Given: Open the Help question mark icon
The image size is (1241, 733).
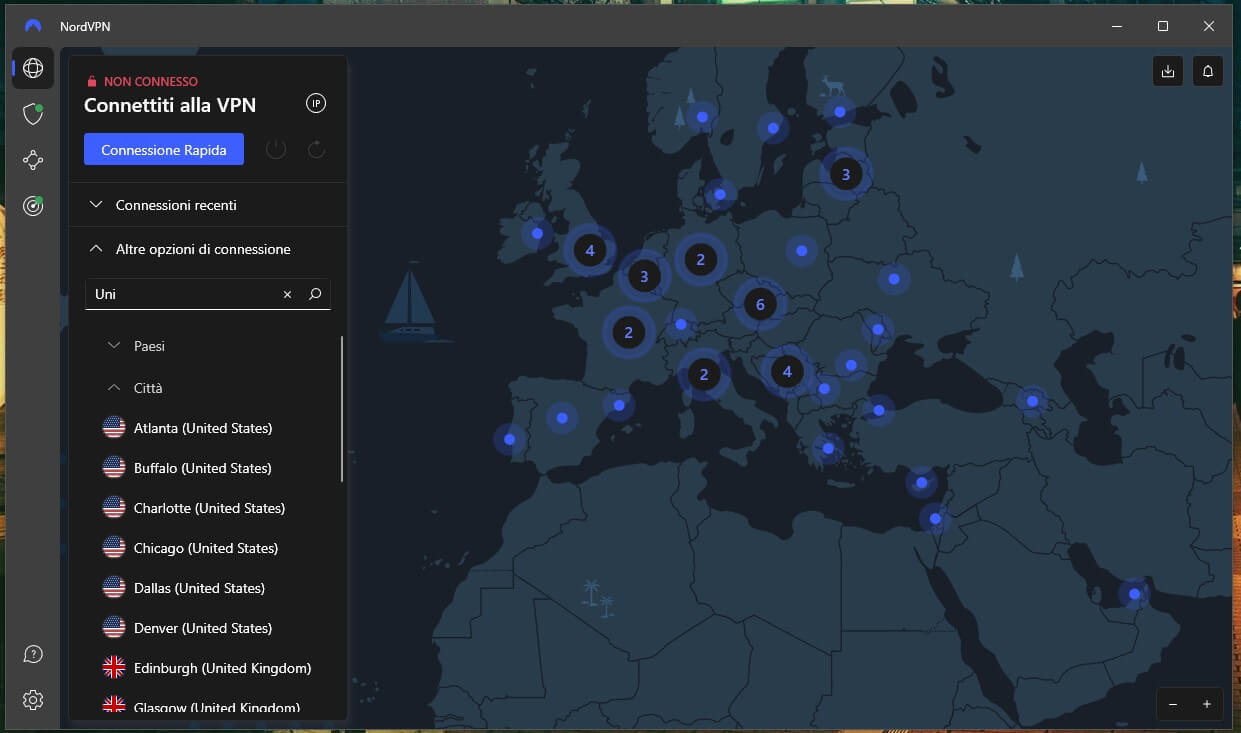Looking at the screenshot, I should [33, 654].
